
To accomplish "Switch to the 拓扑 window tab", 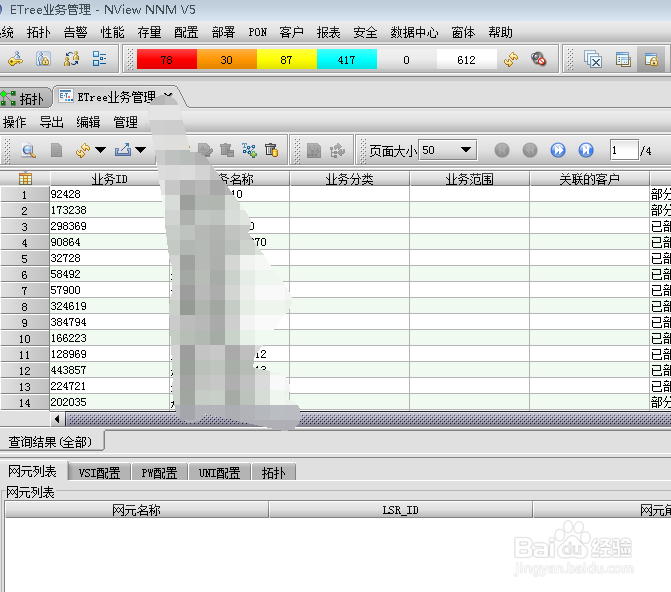I will (x=25, y=98).
